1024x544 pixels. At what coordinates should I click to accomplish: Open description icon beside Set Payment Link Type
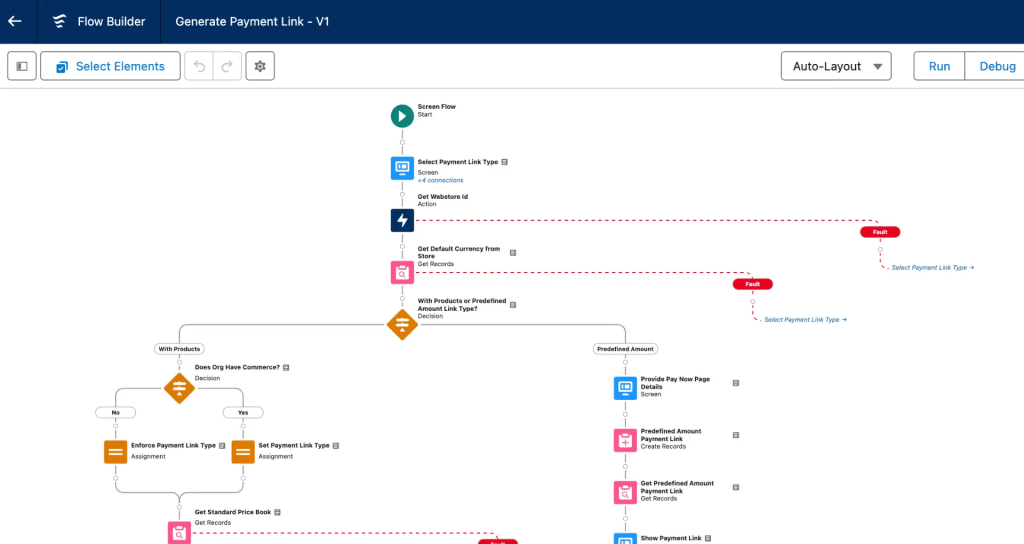[336, 446]
